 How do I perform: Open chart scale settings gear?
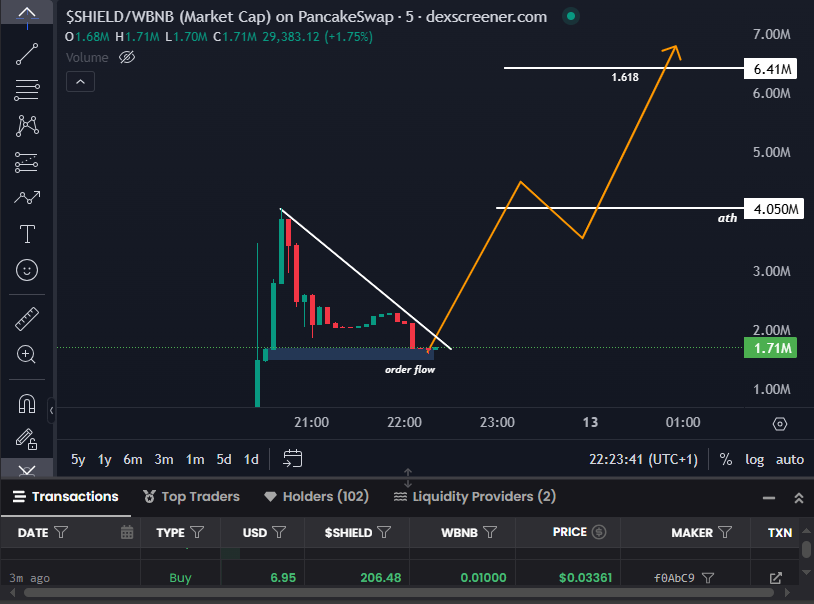pos(779,424)
